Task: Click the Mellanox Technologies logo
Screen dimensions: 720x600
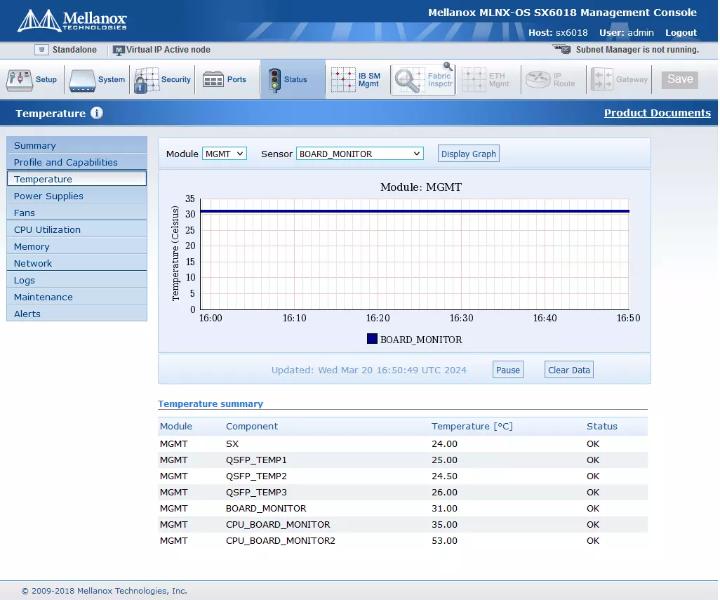Action: coord(72,21)
